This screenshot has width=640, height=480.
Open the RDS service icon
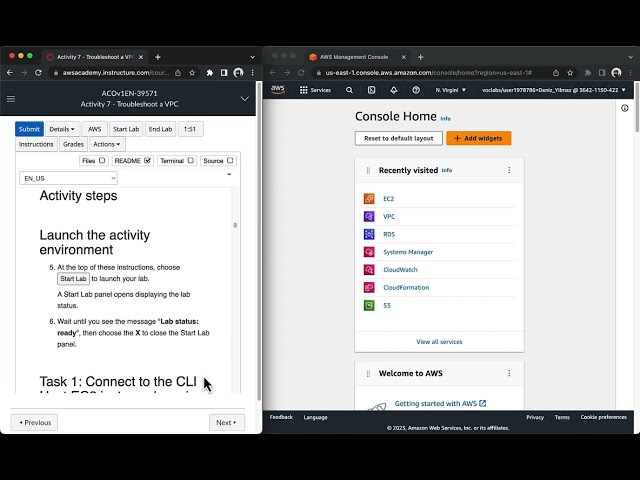tap(369, 234)
